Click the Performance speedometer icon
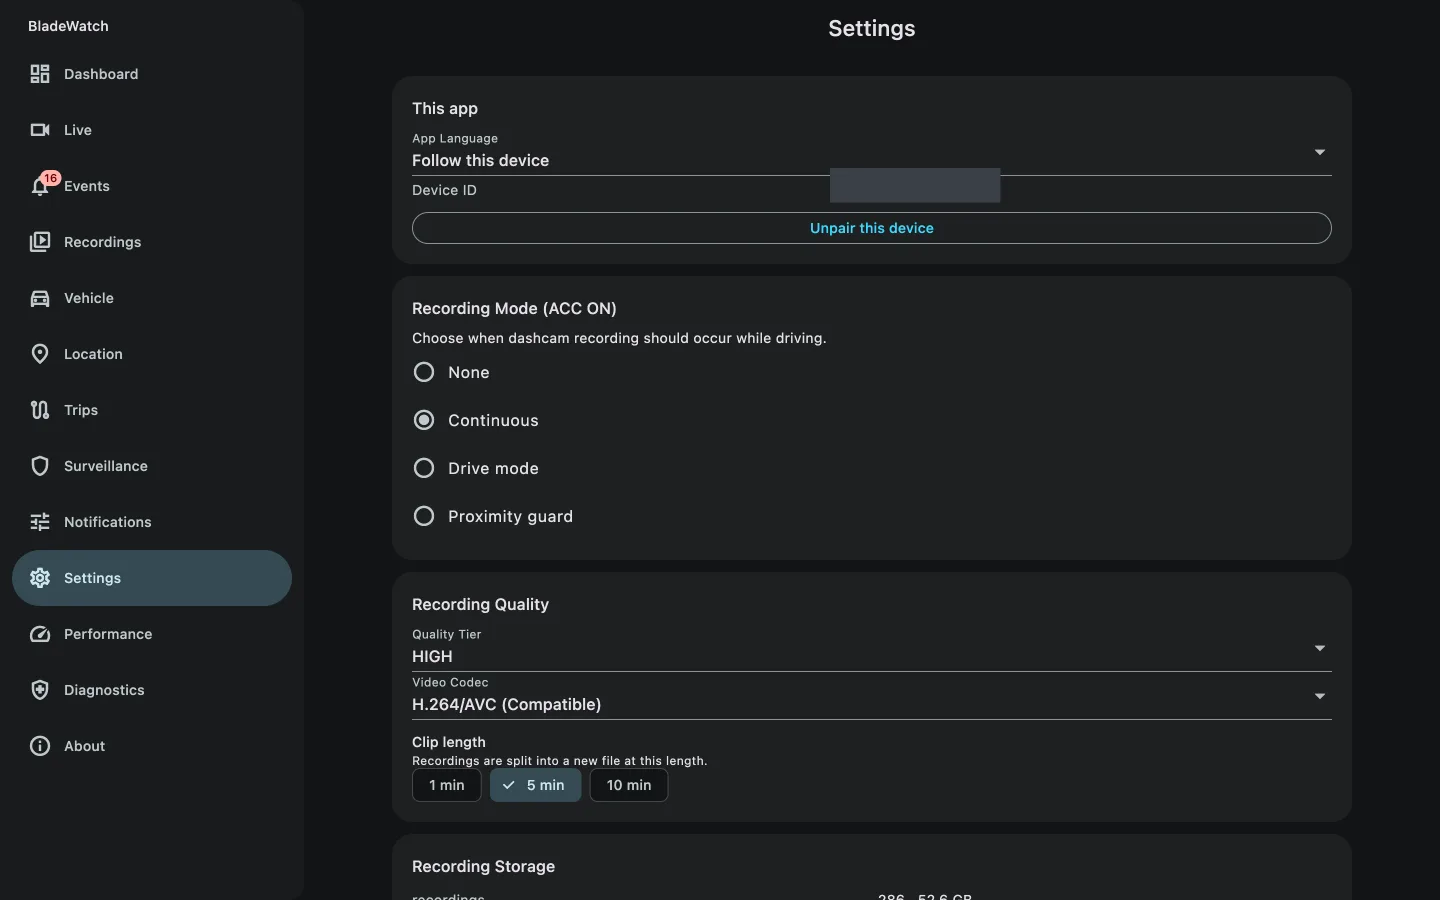The width and height of the screenshot is (1440, 900). click(x=40, y=634)
